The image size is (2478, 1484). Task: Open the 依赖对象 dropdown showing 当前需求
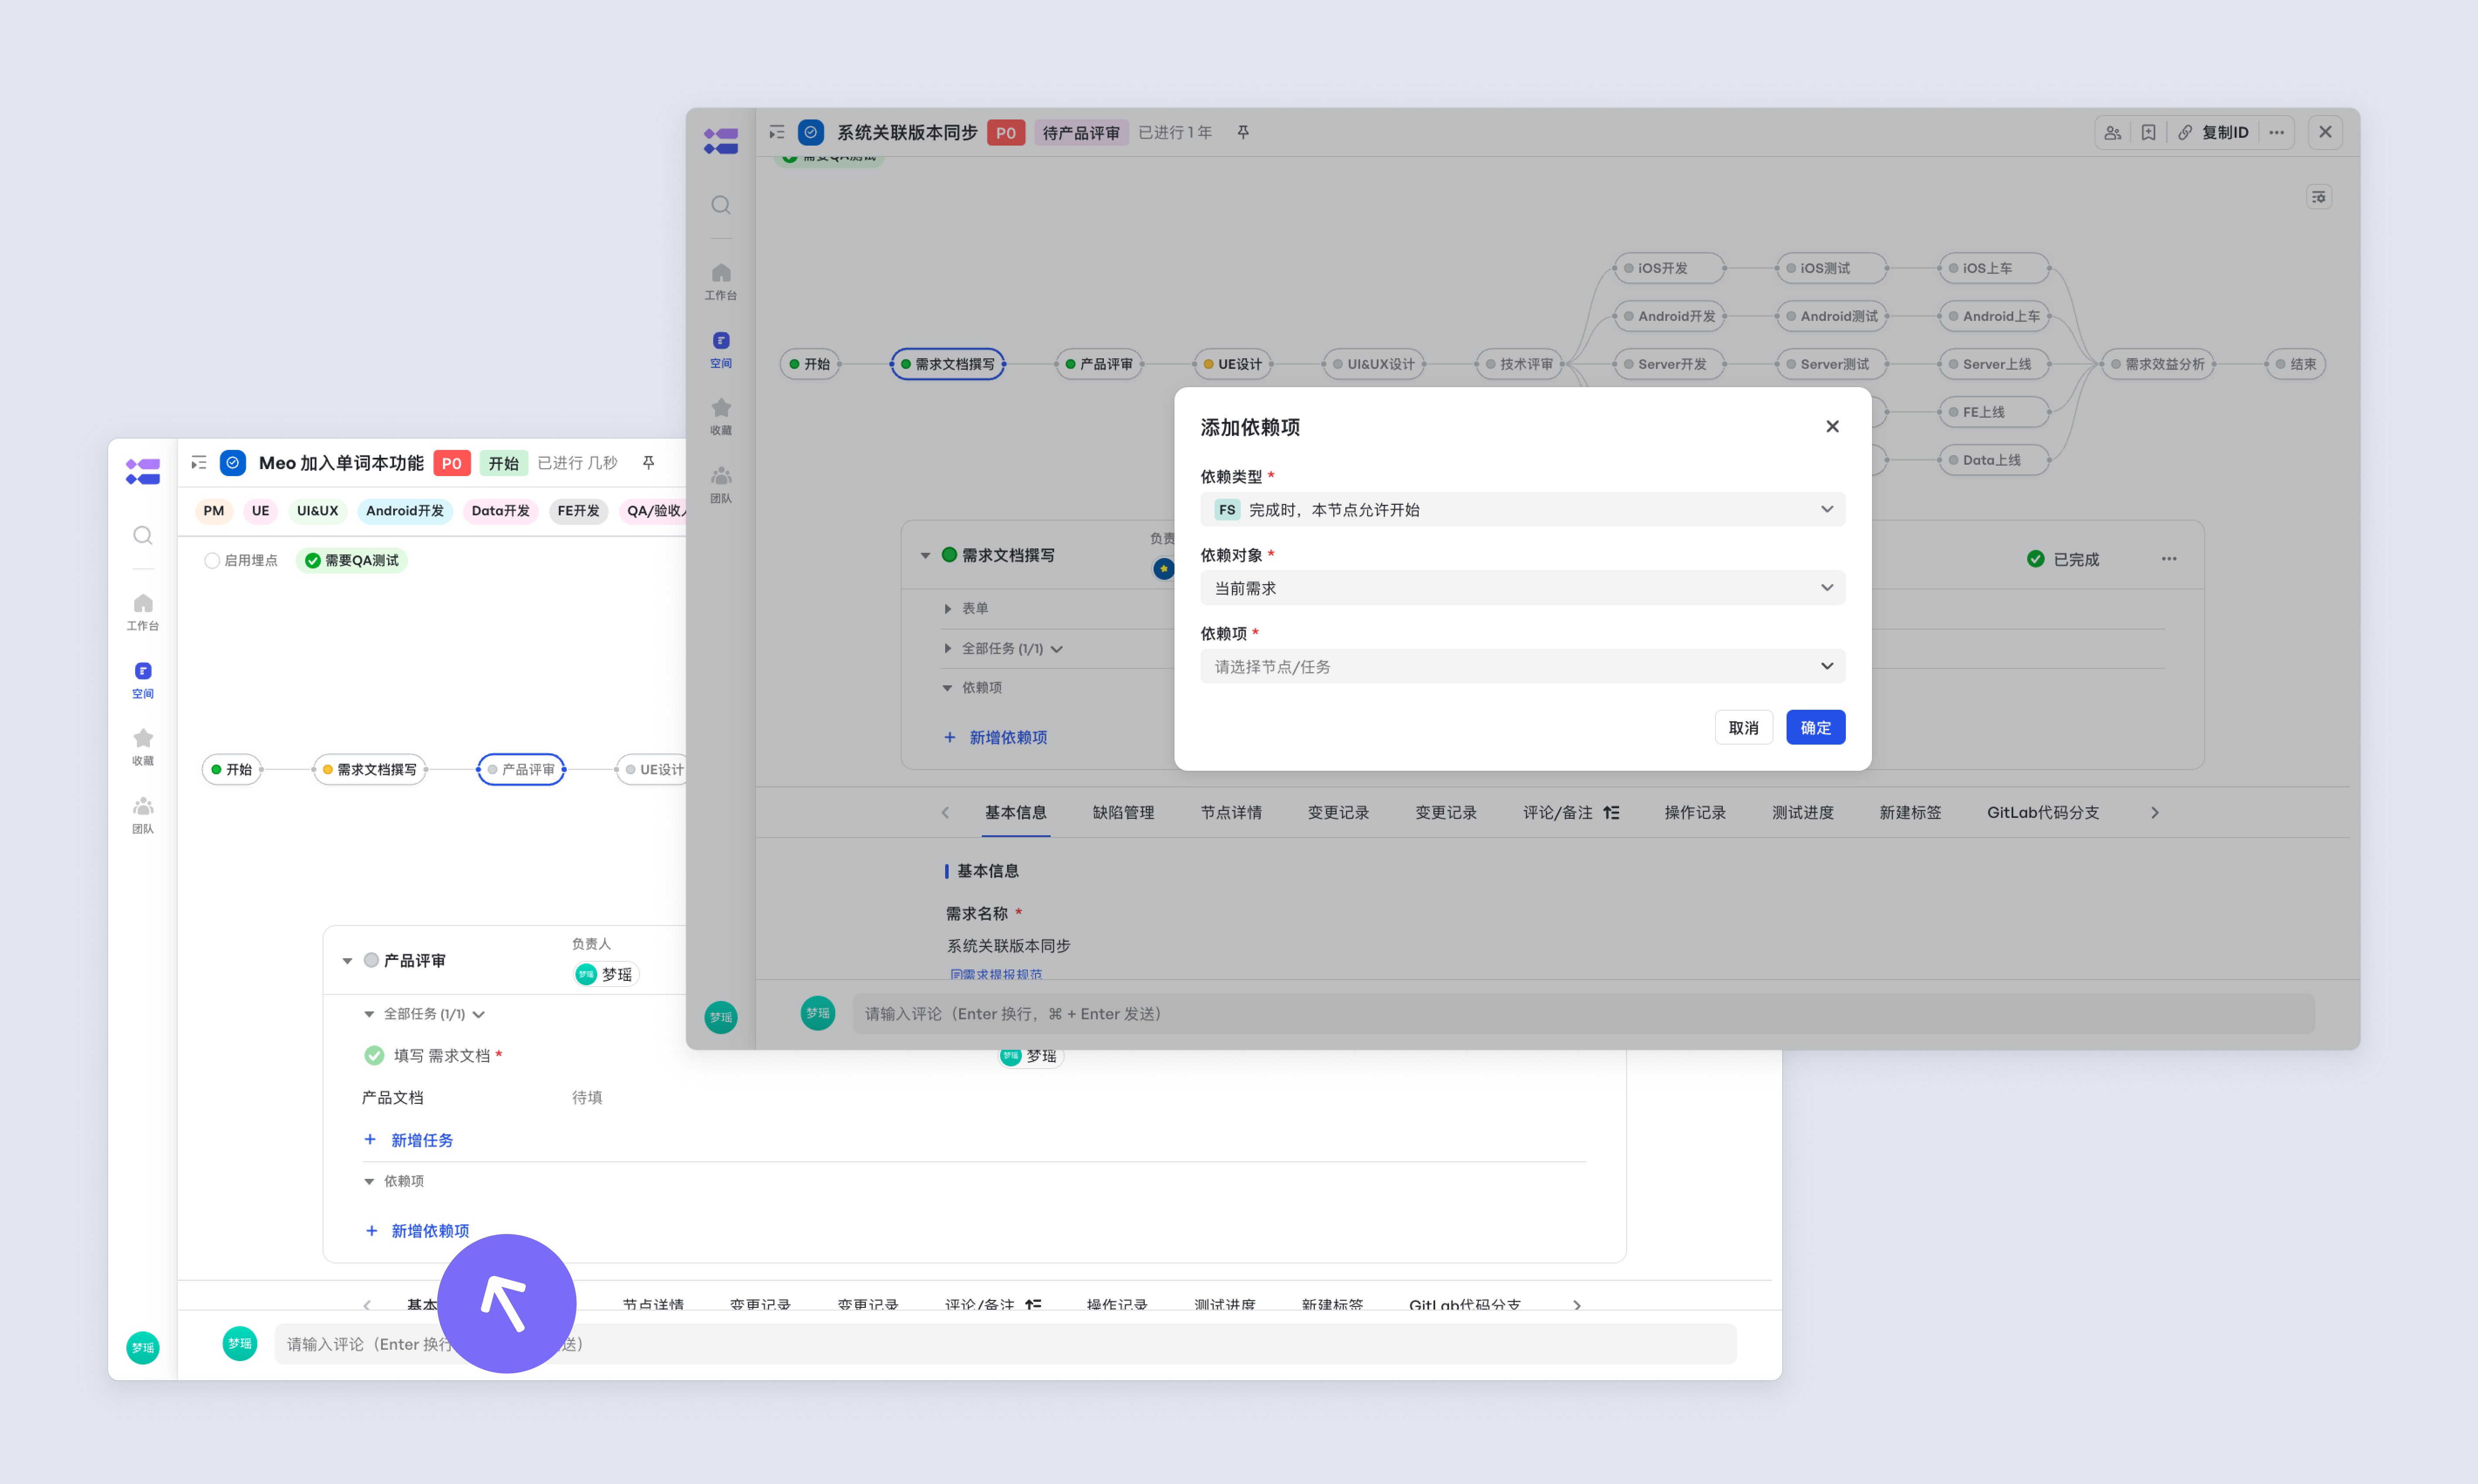[x=1522, y=588]
